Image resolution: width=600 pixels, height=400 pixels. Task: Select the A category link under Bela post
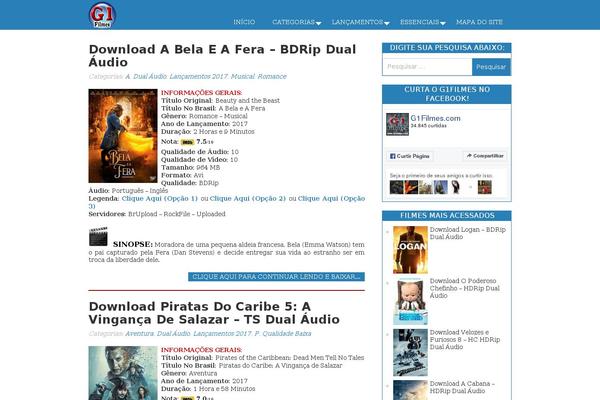coord(128,77)
